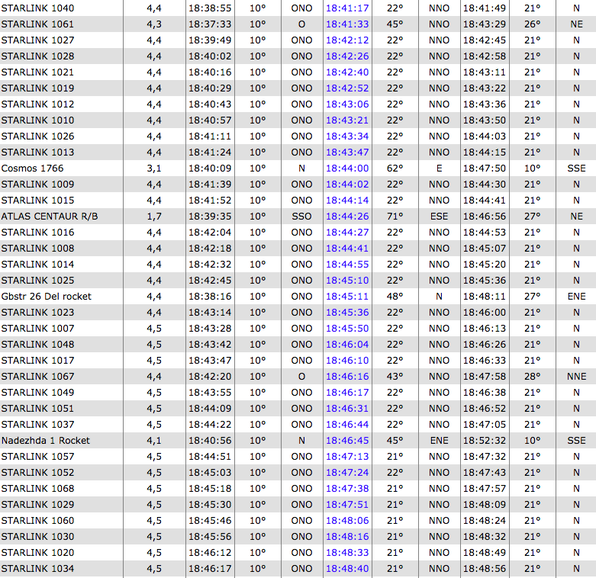
Task: Open the 18:46:31 link for STARLINK 1051
Action: point(347,408)
